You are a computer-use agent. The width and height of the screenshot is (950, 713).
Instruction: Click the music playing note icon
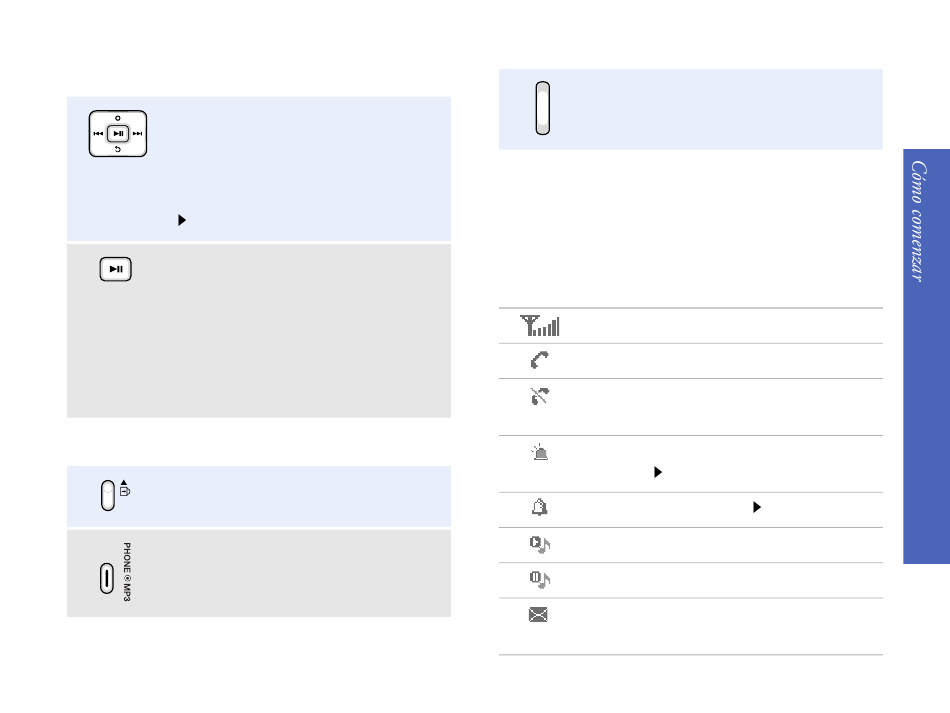[539, 545]
